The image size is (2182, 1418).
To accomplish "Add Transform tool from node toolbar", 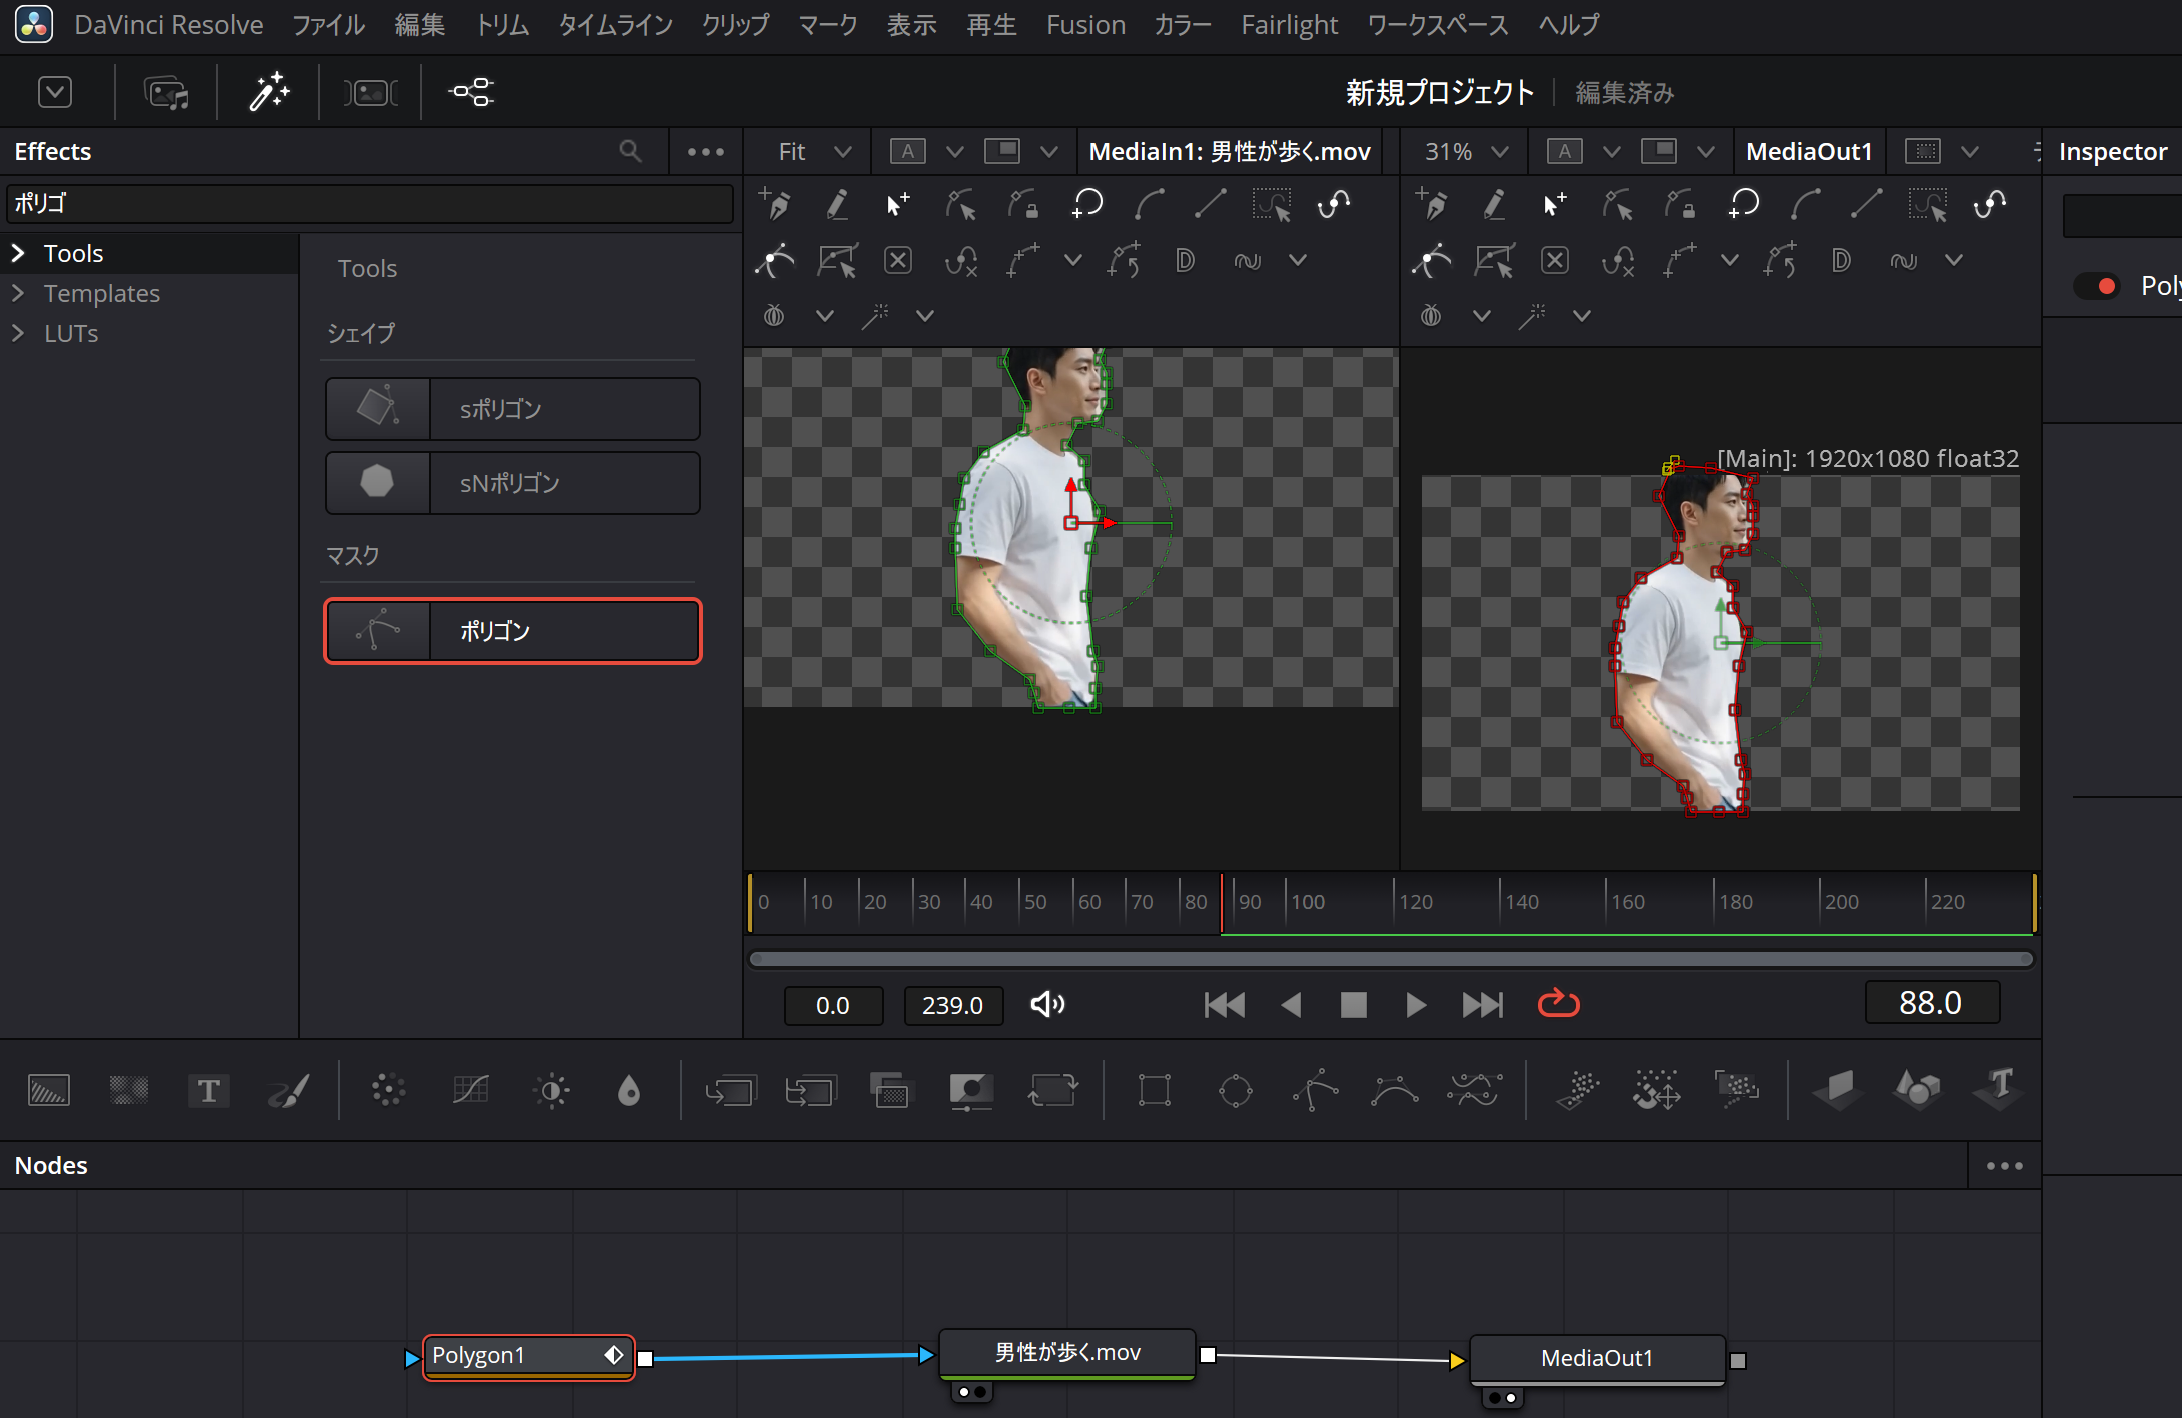I will pos(1052,1090).
